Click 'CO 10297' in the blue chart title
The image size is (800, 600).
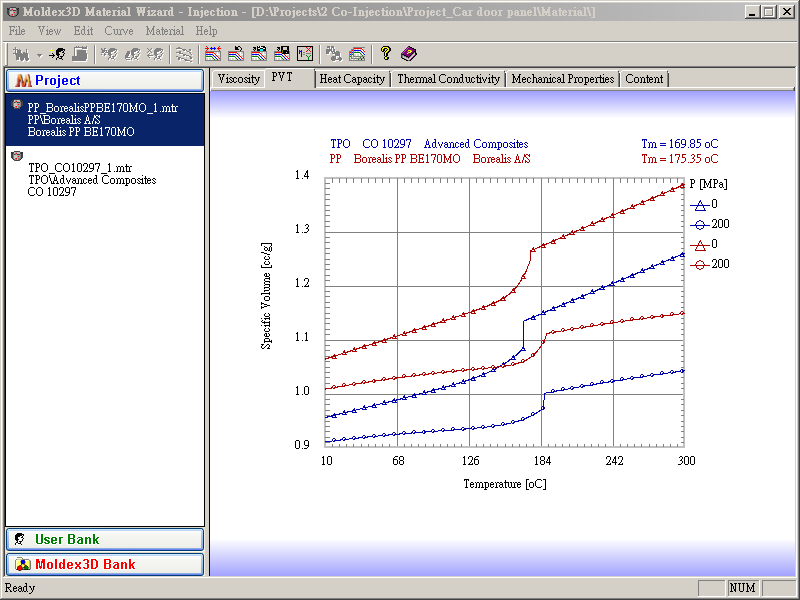pos(387,144)
